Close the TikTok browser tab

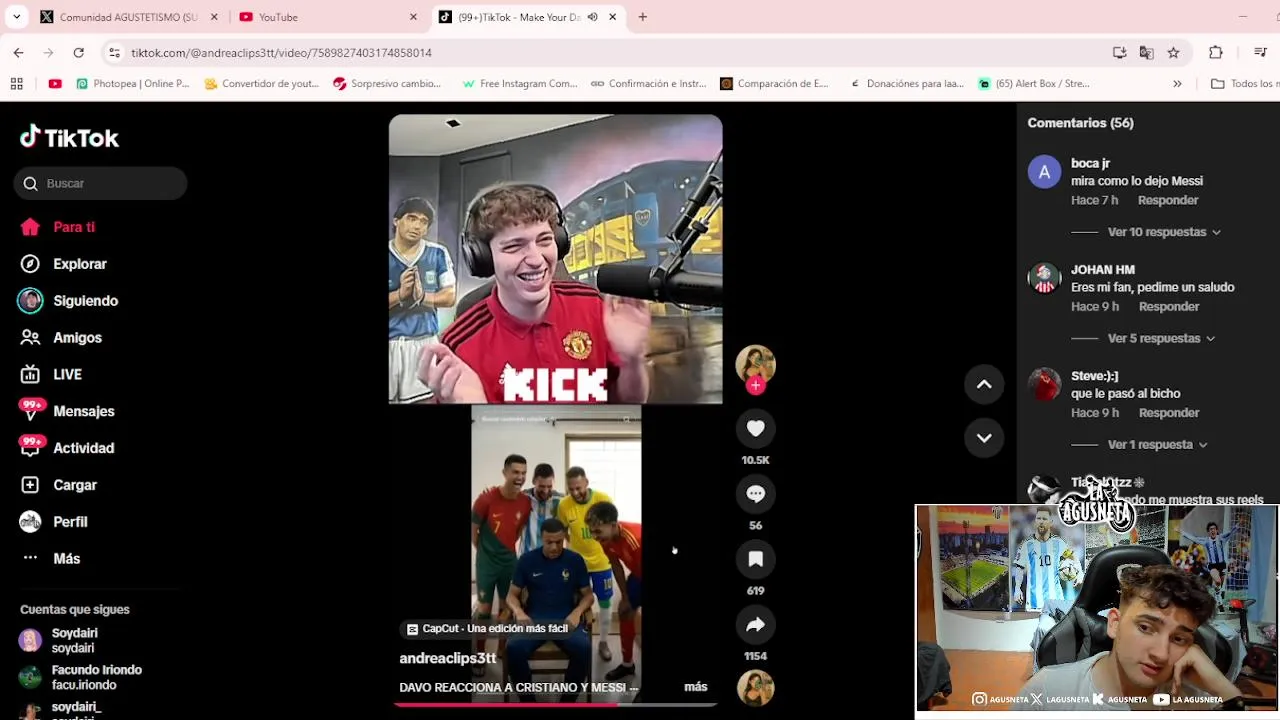[x=613, y=17]
